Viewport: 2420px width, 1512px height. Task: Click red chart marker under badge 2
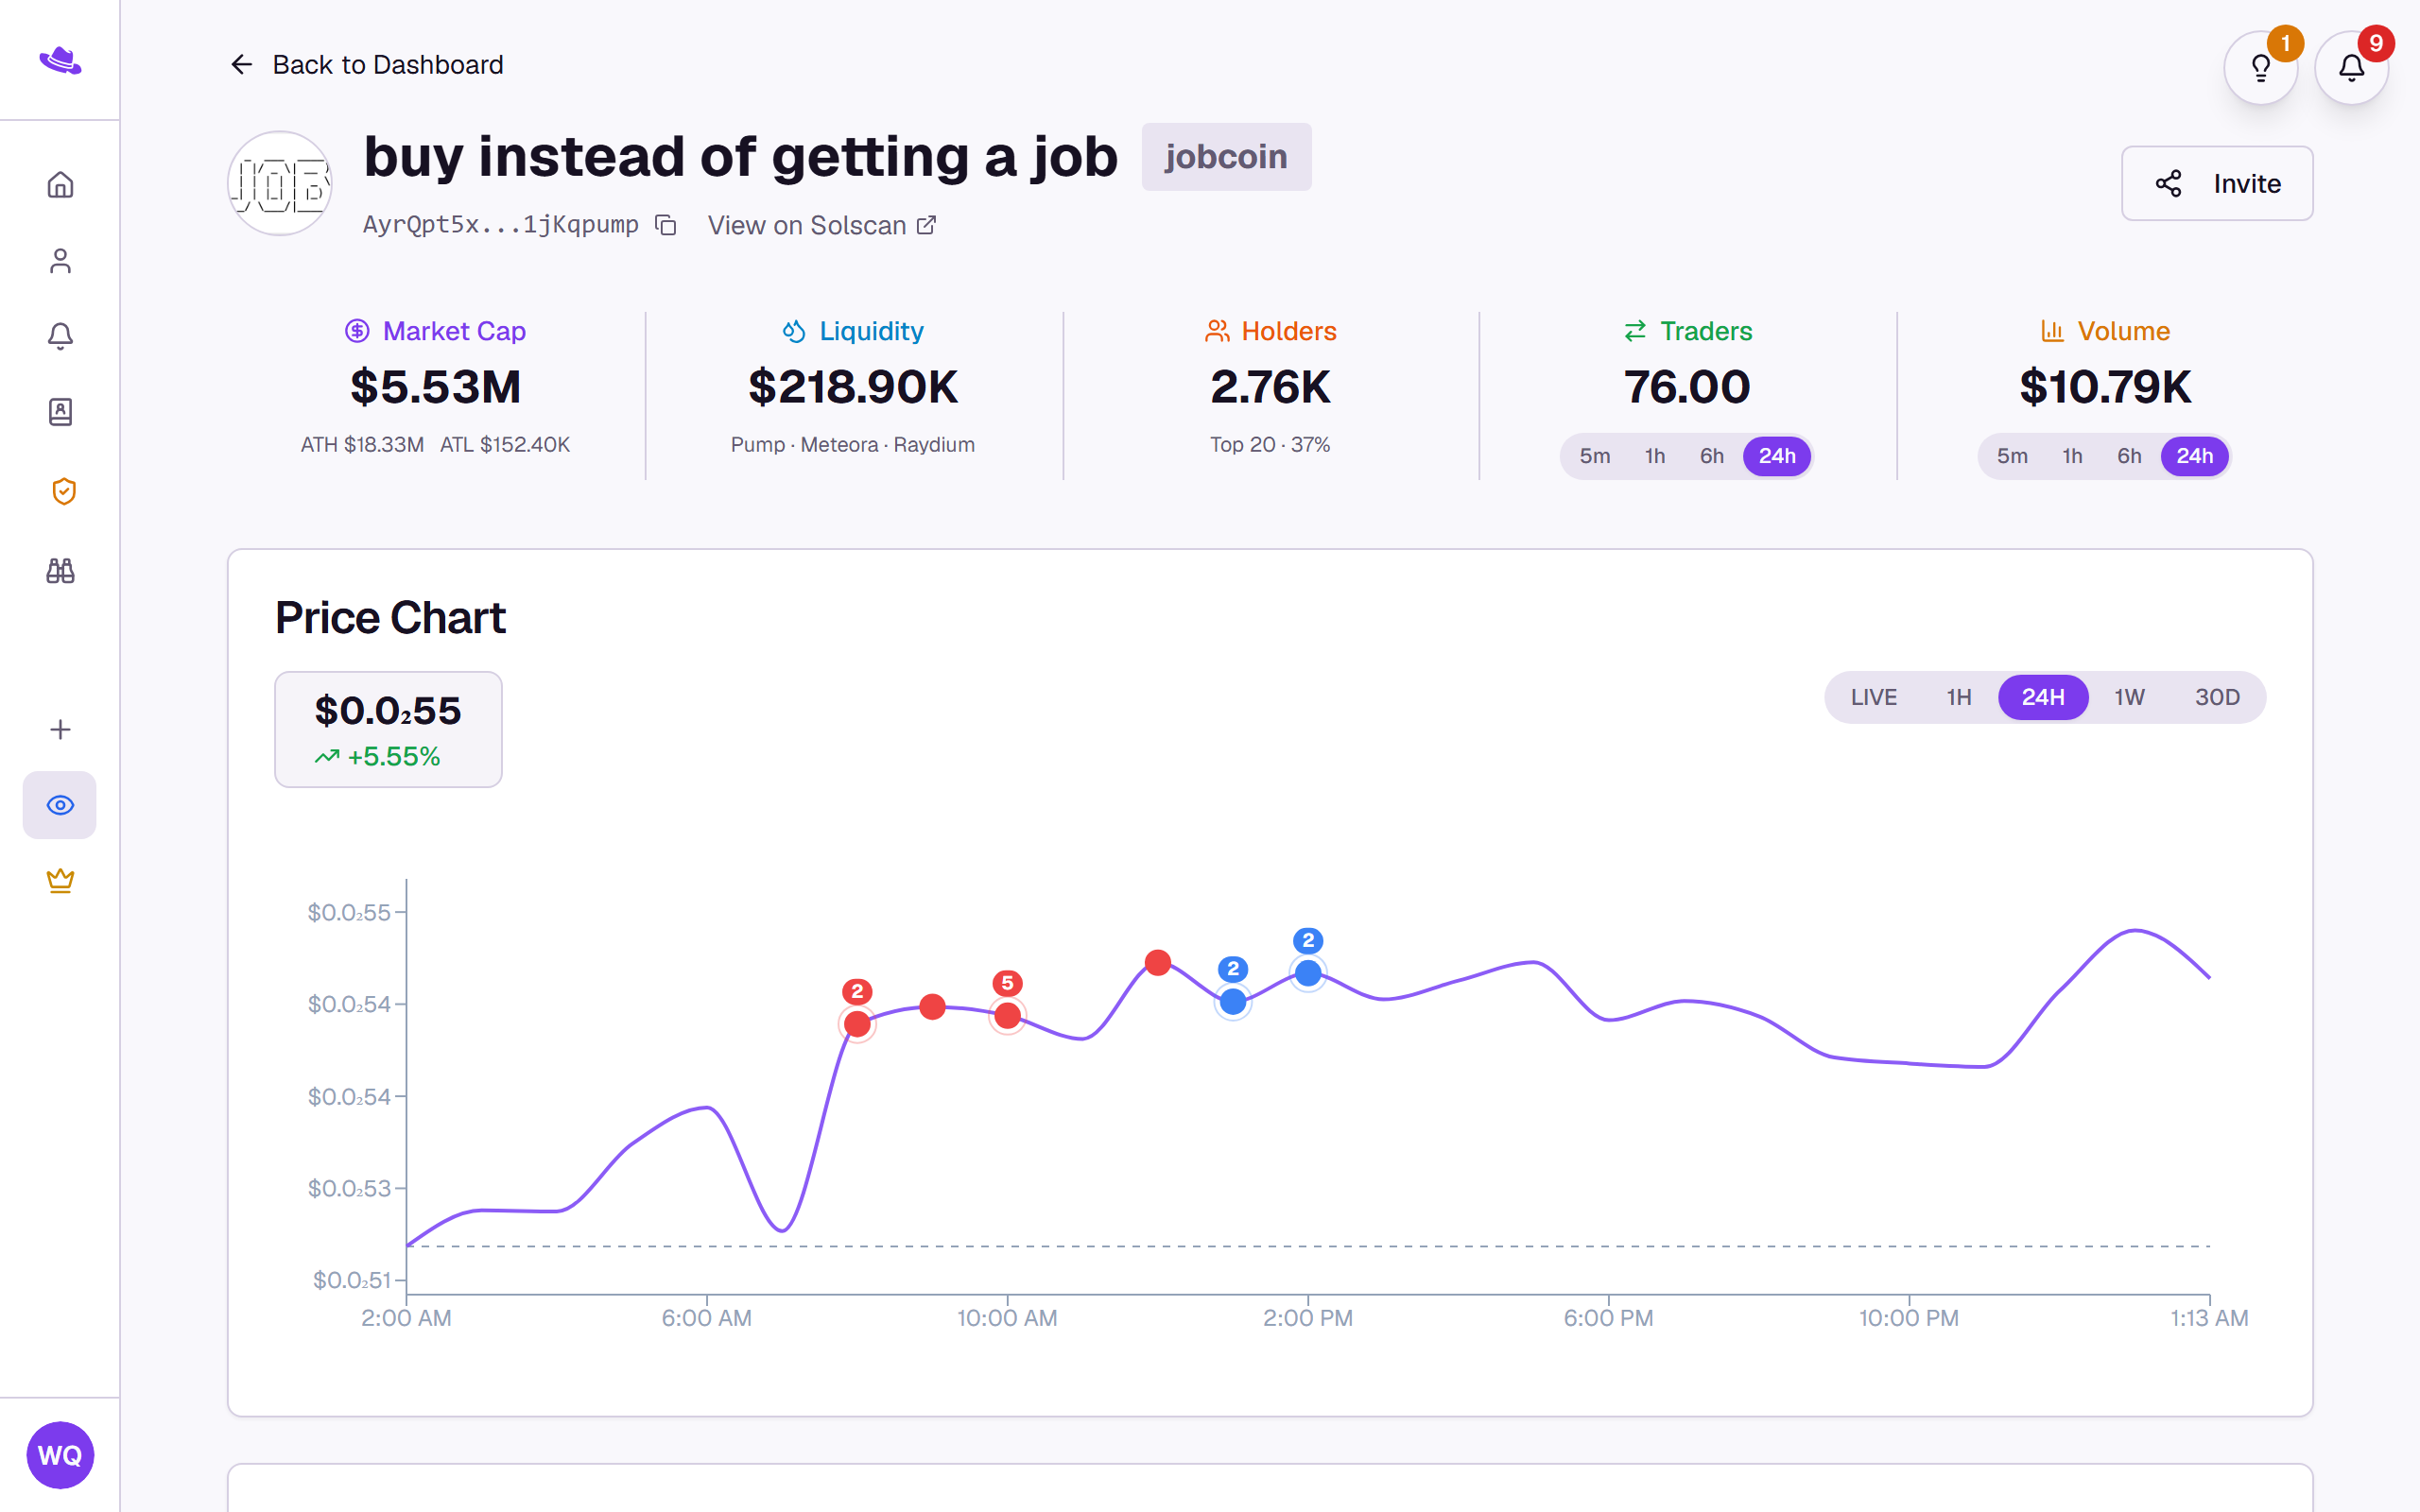tap(857, 1024)
